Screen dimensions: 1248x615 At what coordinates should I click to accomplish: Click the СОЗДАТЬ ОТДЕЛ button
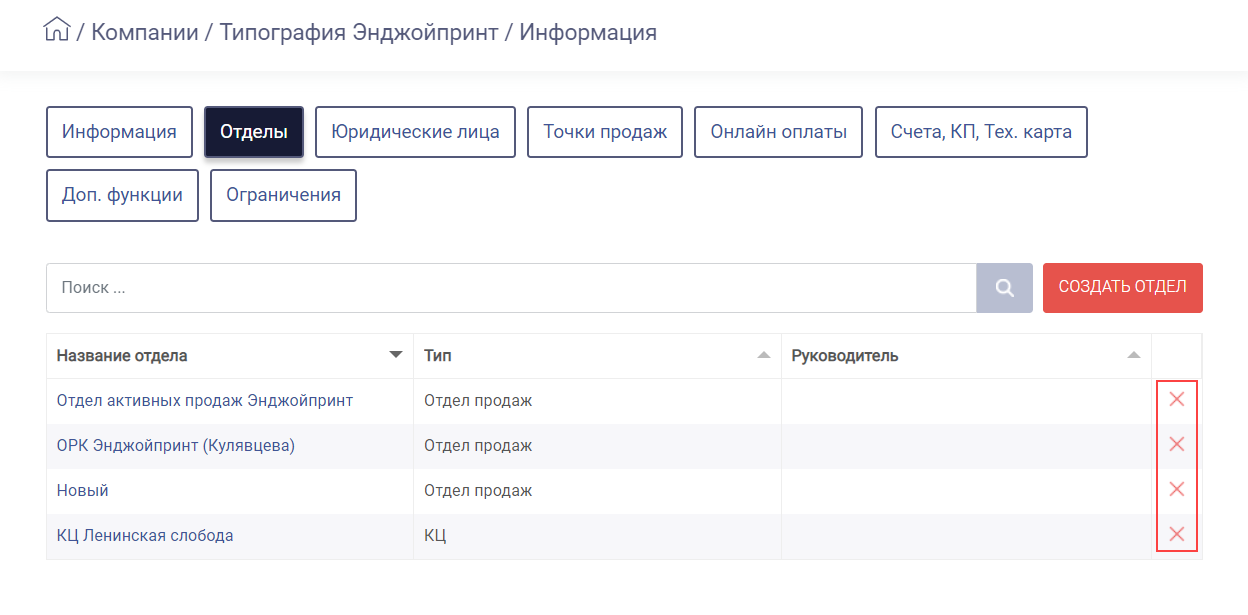coord(1122,288)
